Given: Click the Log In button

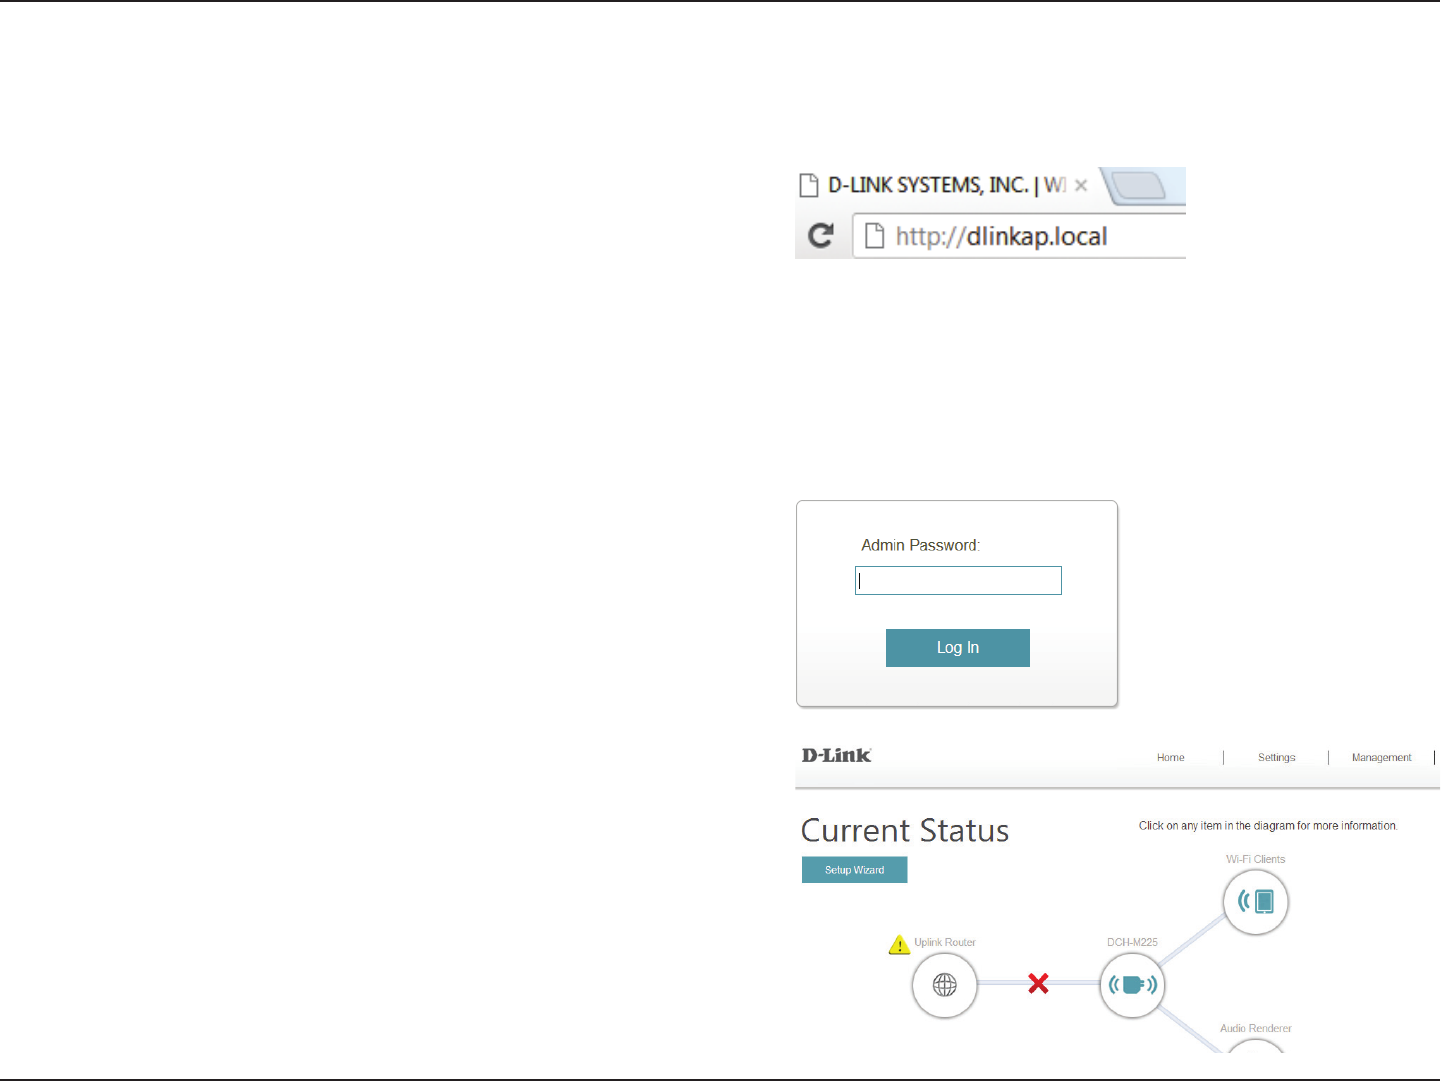Looking at the screenshot, I should [958, 648].
